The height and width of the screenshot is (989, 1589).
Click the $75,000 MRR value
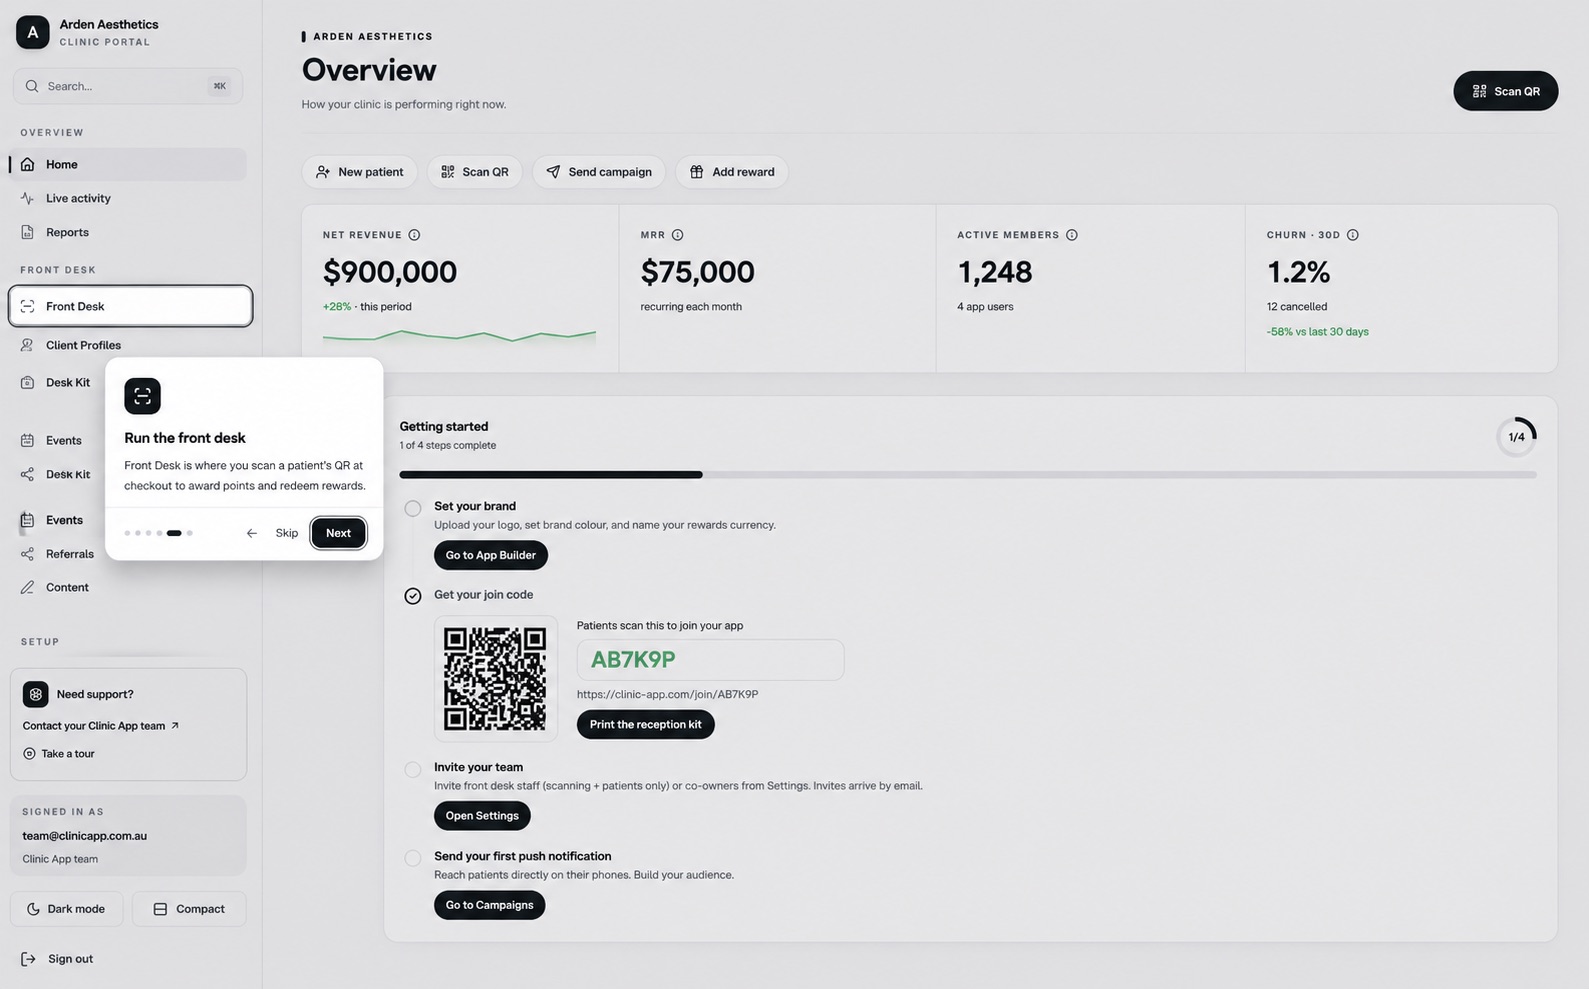[x=697, y=272]
